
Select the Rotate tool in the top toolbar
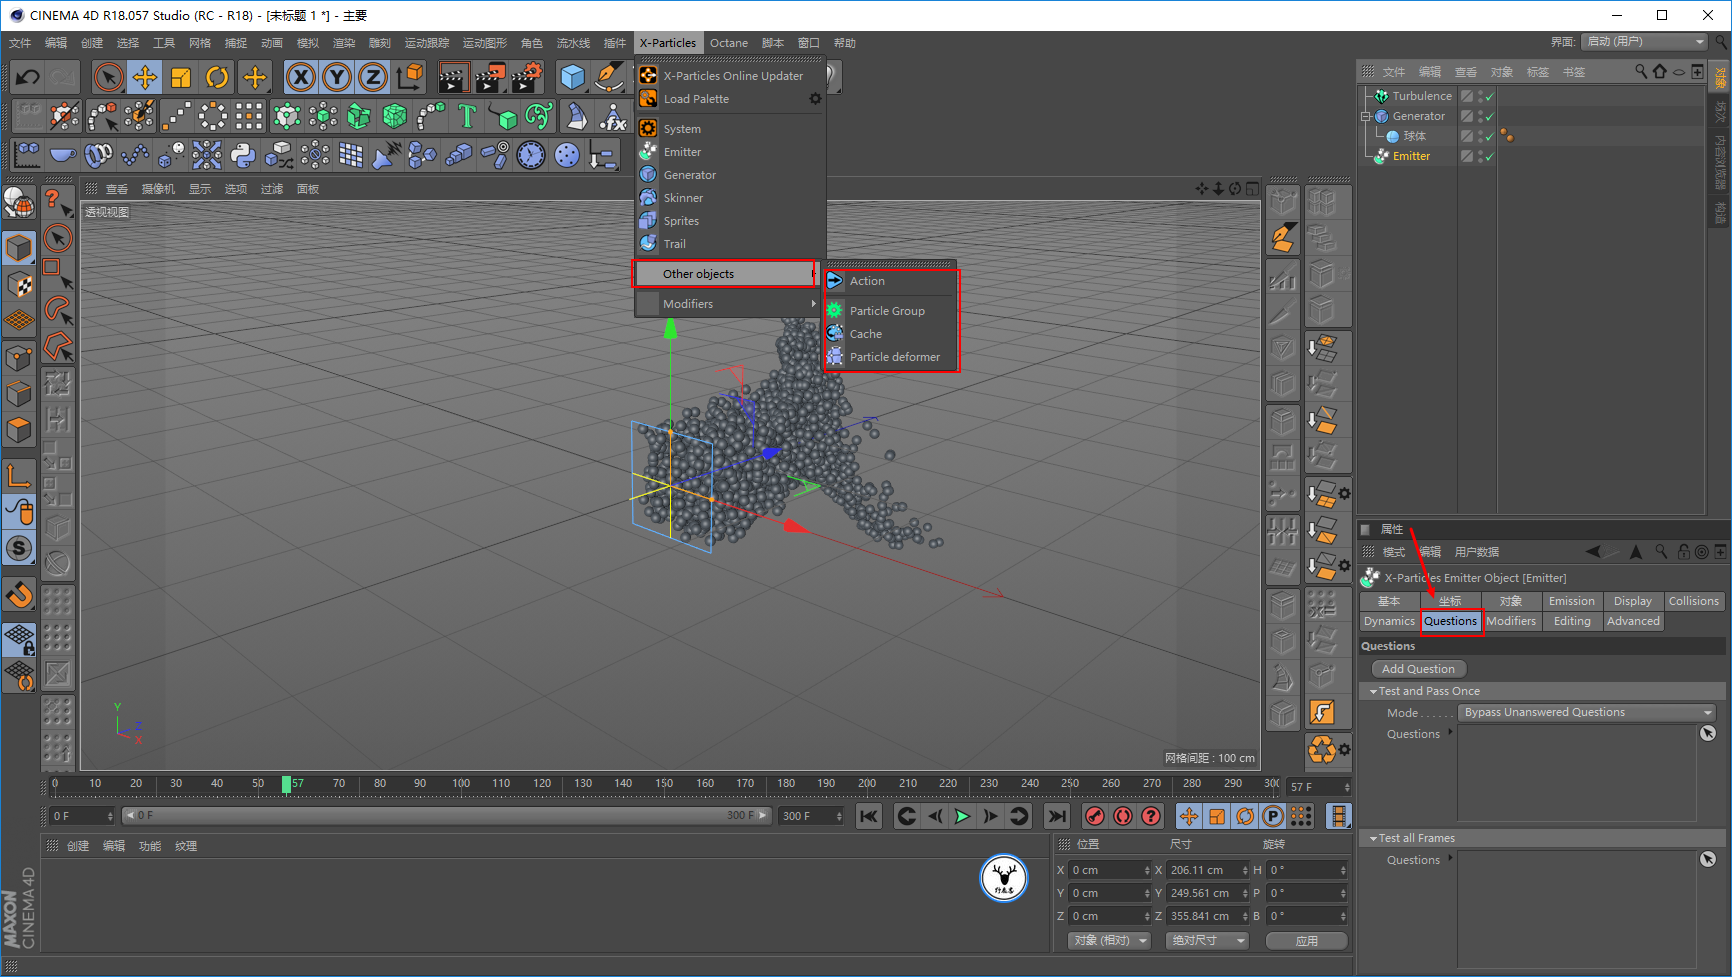coord(217,77)
